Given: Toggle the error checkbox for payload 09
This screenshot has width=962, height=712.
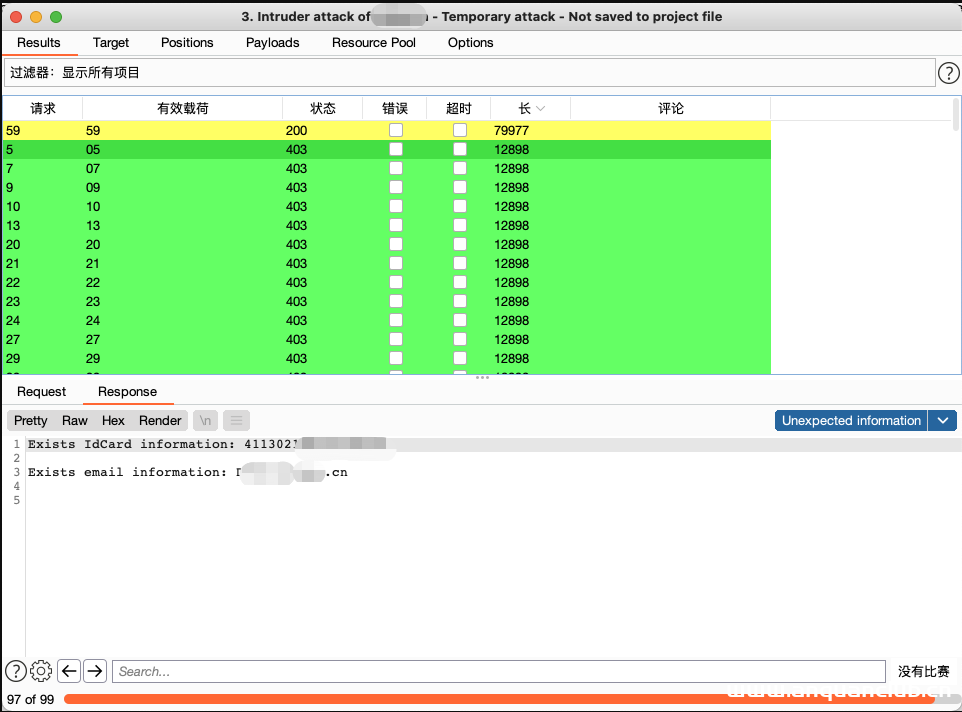Looking at the screenshot, I should tap(396, 187).
